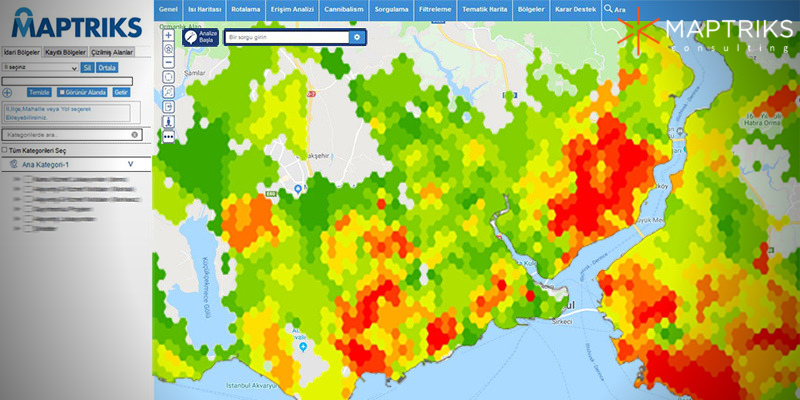Click the street view pegman icon

[x=168, y=121]
